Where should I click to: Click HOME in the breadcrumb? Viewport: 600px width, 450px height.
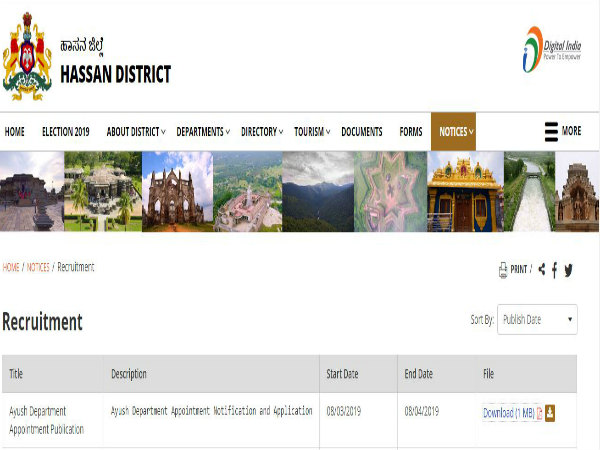pyautogui.click(x=11, y=267)
